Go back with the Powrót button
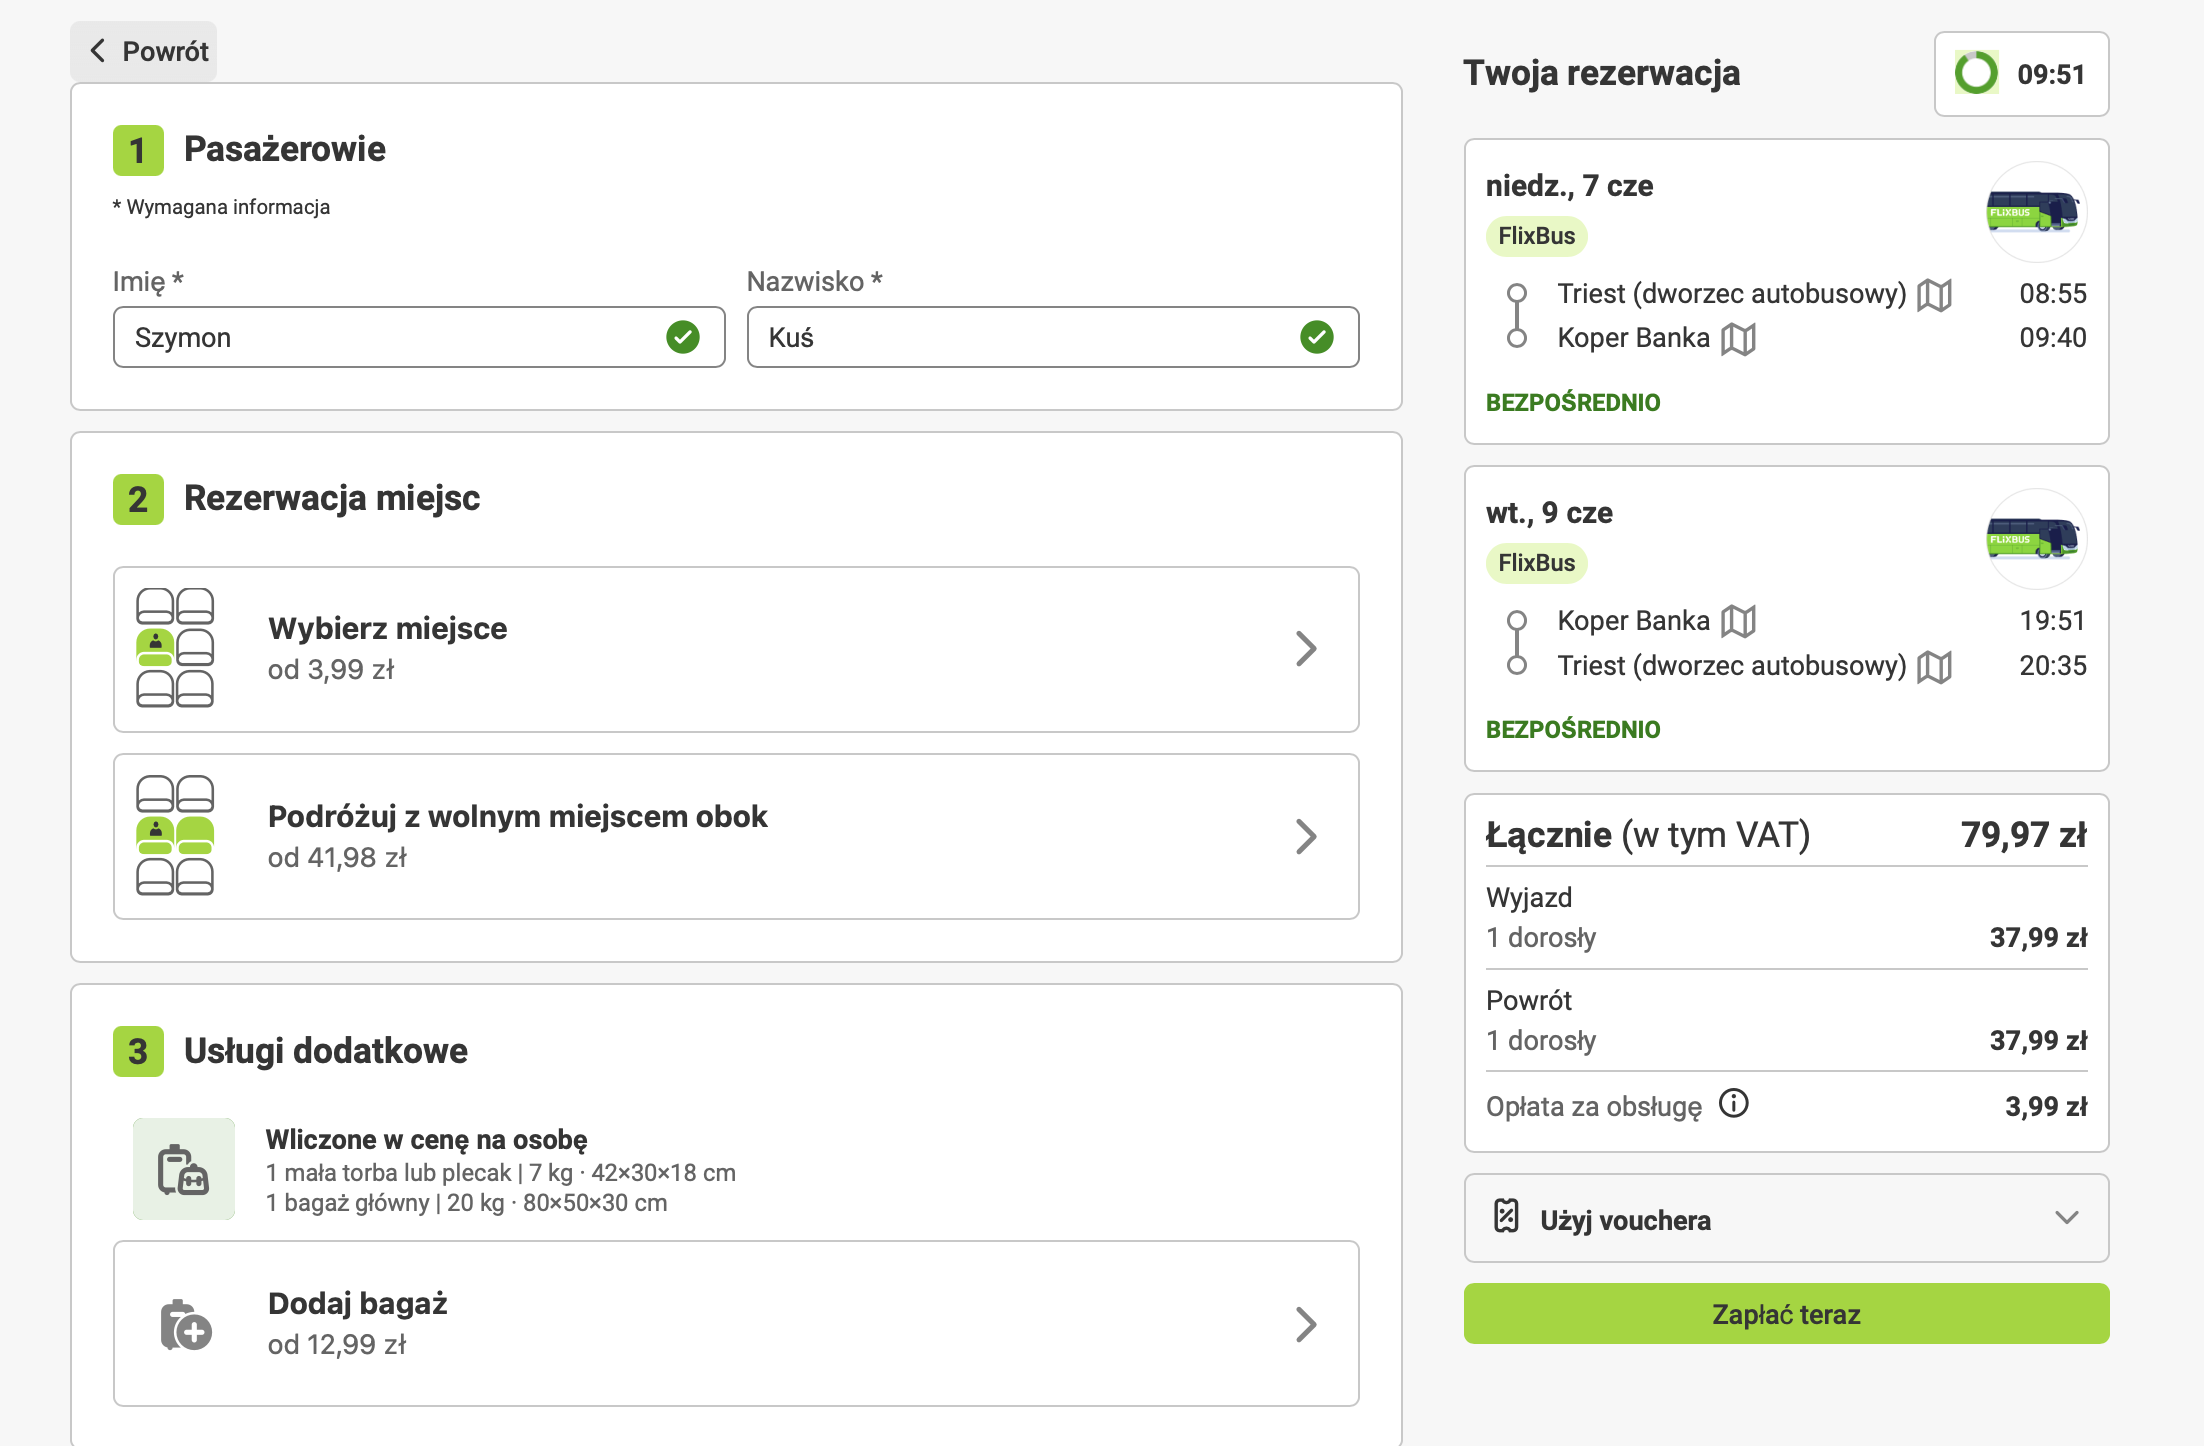Image resolution: width=2204 pixels, height=1446 pixels. [x=144, y=51]
